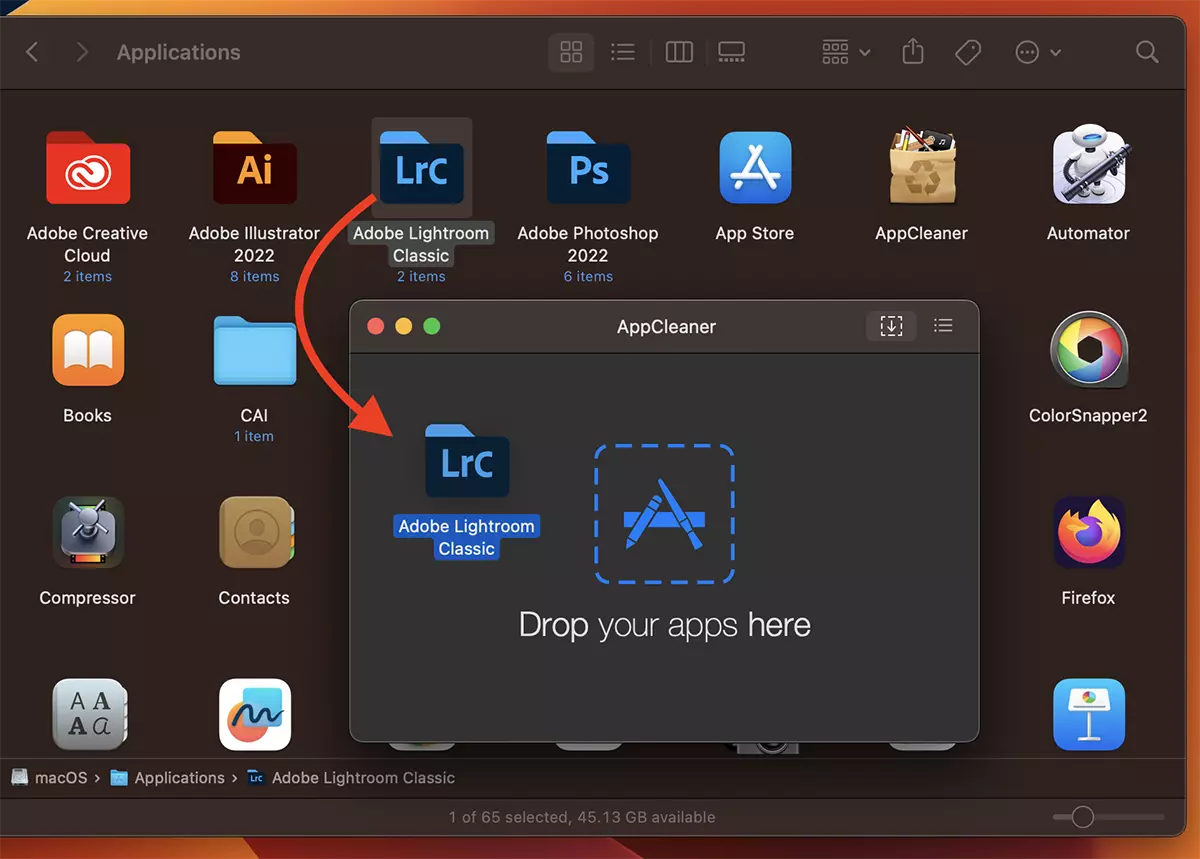Open the CAI folder
1200x859 pixels.
coord(255,350)
